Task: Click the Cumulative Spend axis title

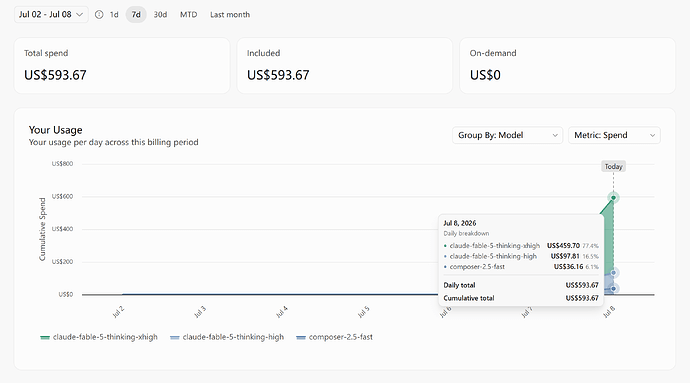Action: click(x=42, y=229)
